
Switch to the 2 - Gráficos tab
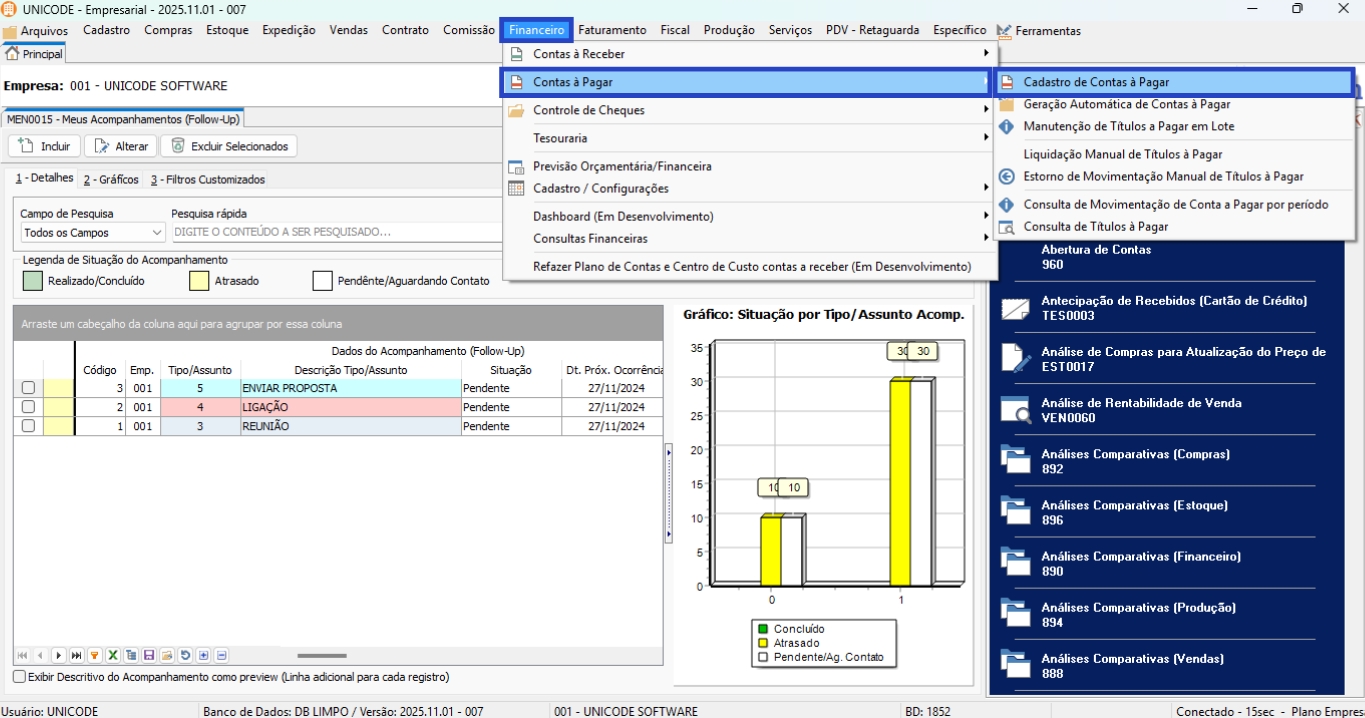pyautogui.click(x=111, y=180)
